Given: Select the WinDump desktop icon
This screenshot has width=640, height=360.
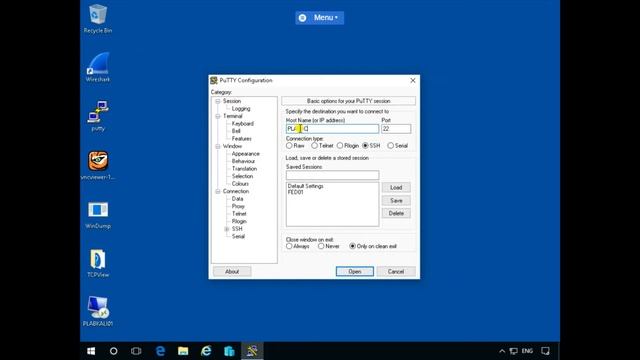Looking at the screenshot, I should pyautogui.click(x=98, y=214).
